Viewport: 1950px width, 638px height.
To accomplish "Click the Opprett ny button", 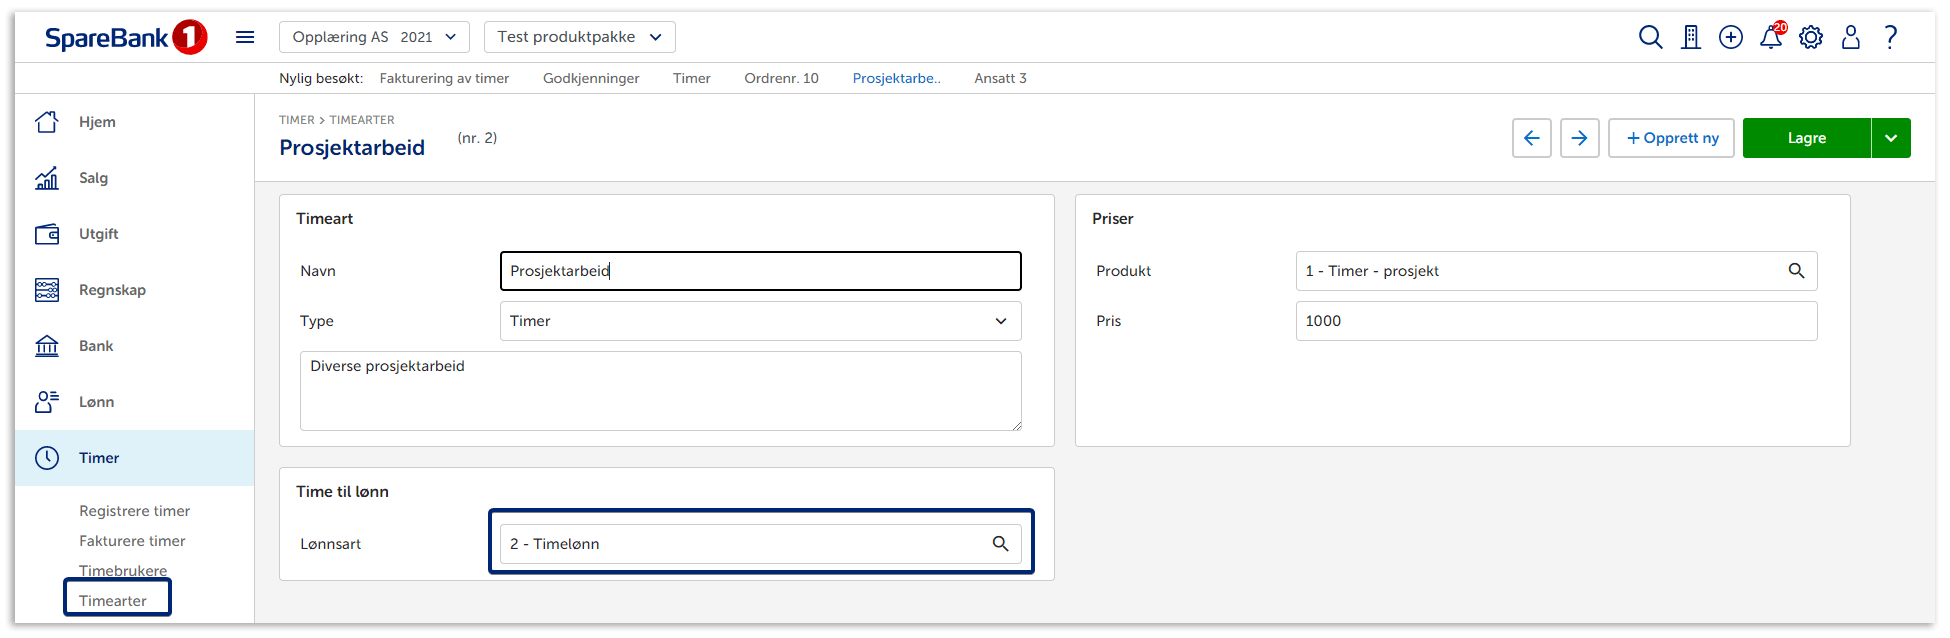I will pyautogui.click(x=1671, y=138).
